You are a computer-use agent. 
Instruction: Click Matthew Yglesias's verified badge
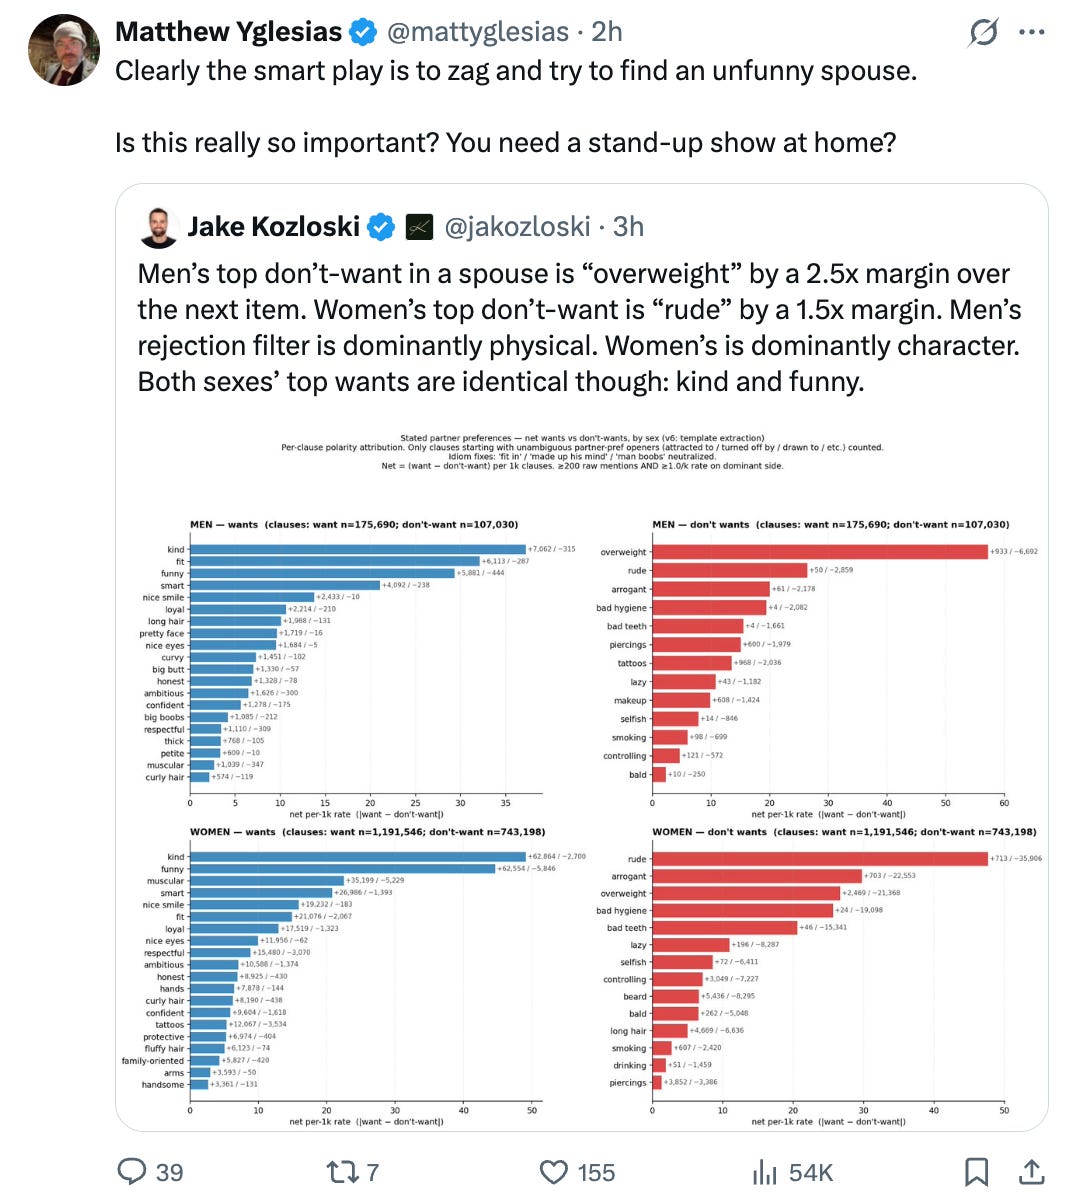363,33
